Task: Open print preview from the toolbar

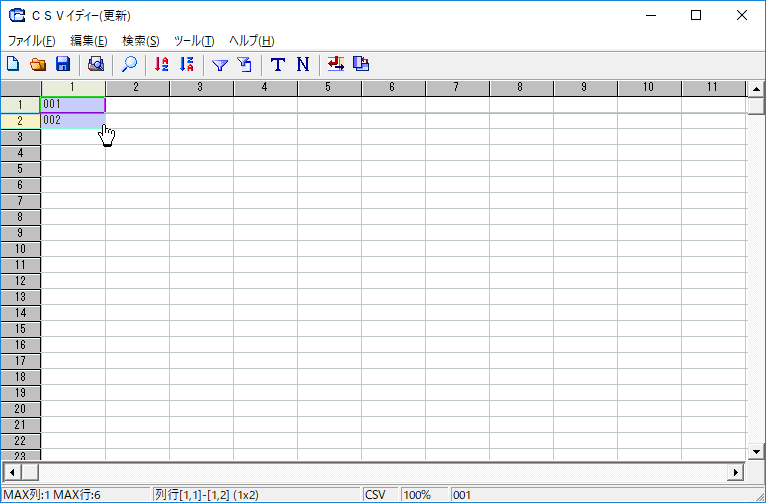Action: pyautogui.click(x=96, y=64)
